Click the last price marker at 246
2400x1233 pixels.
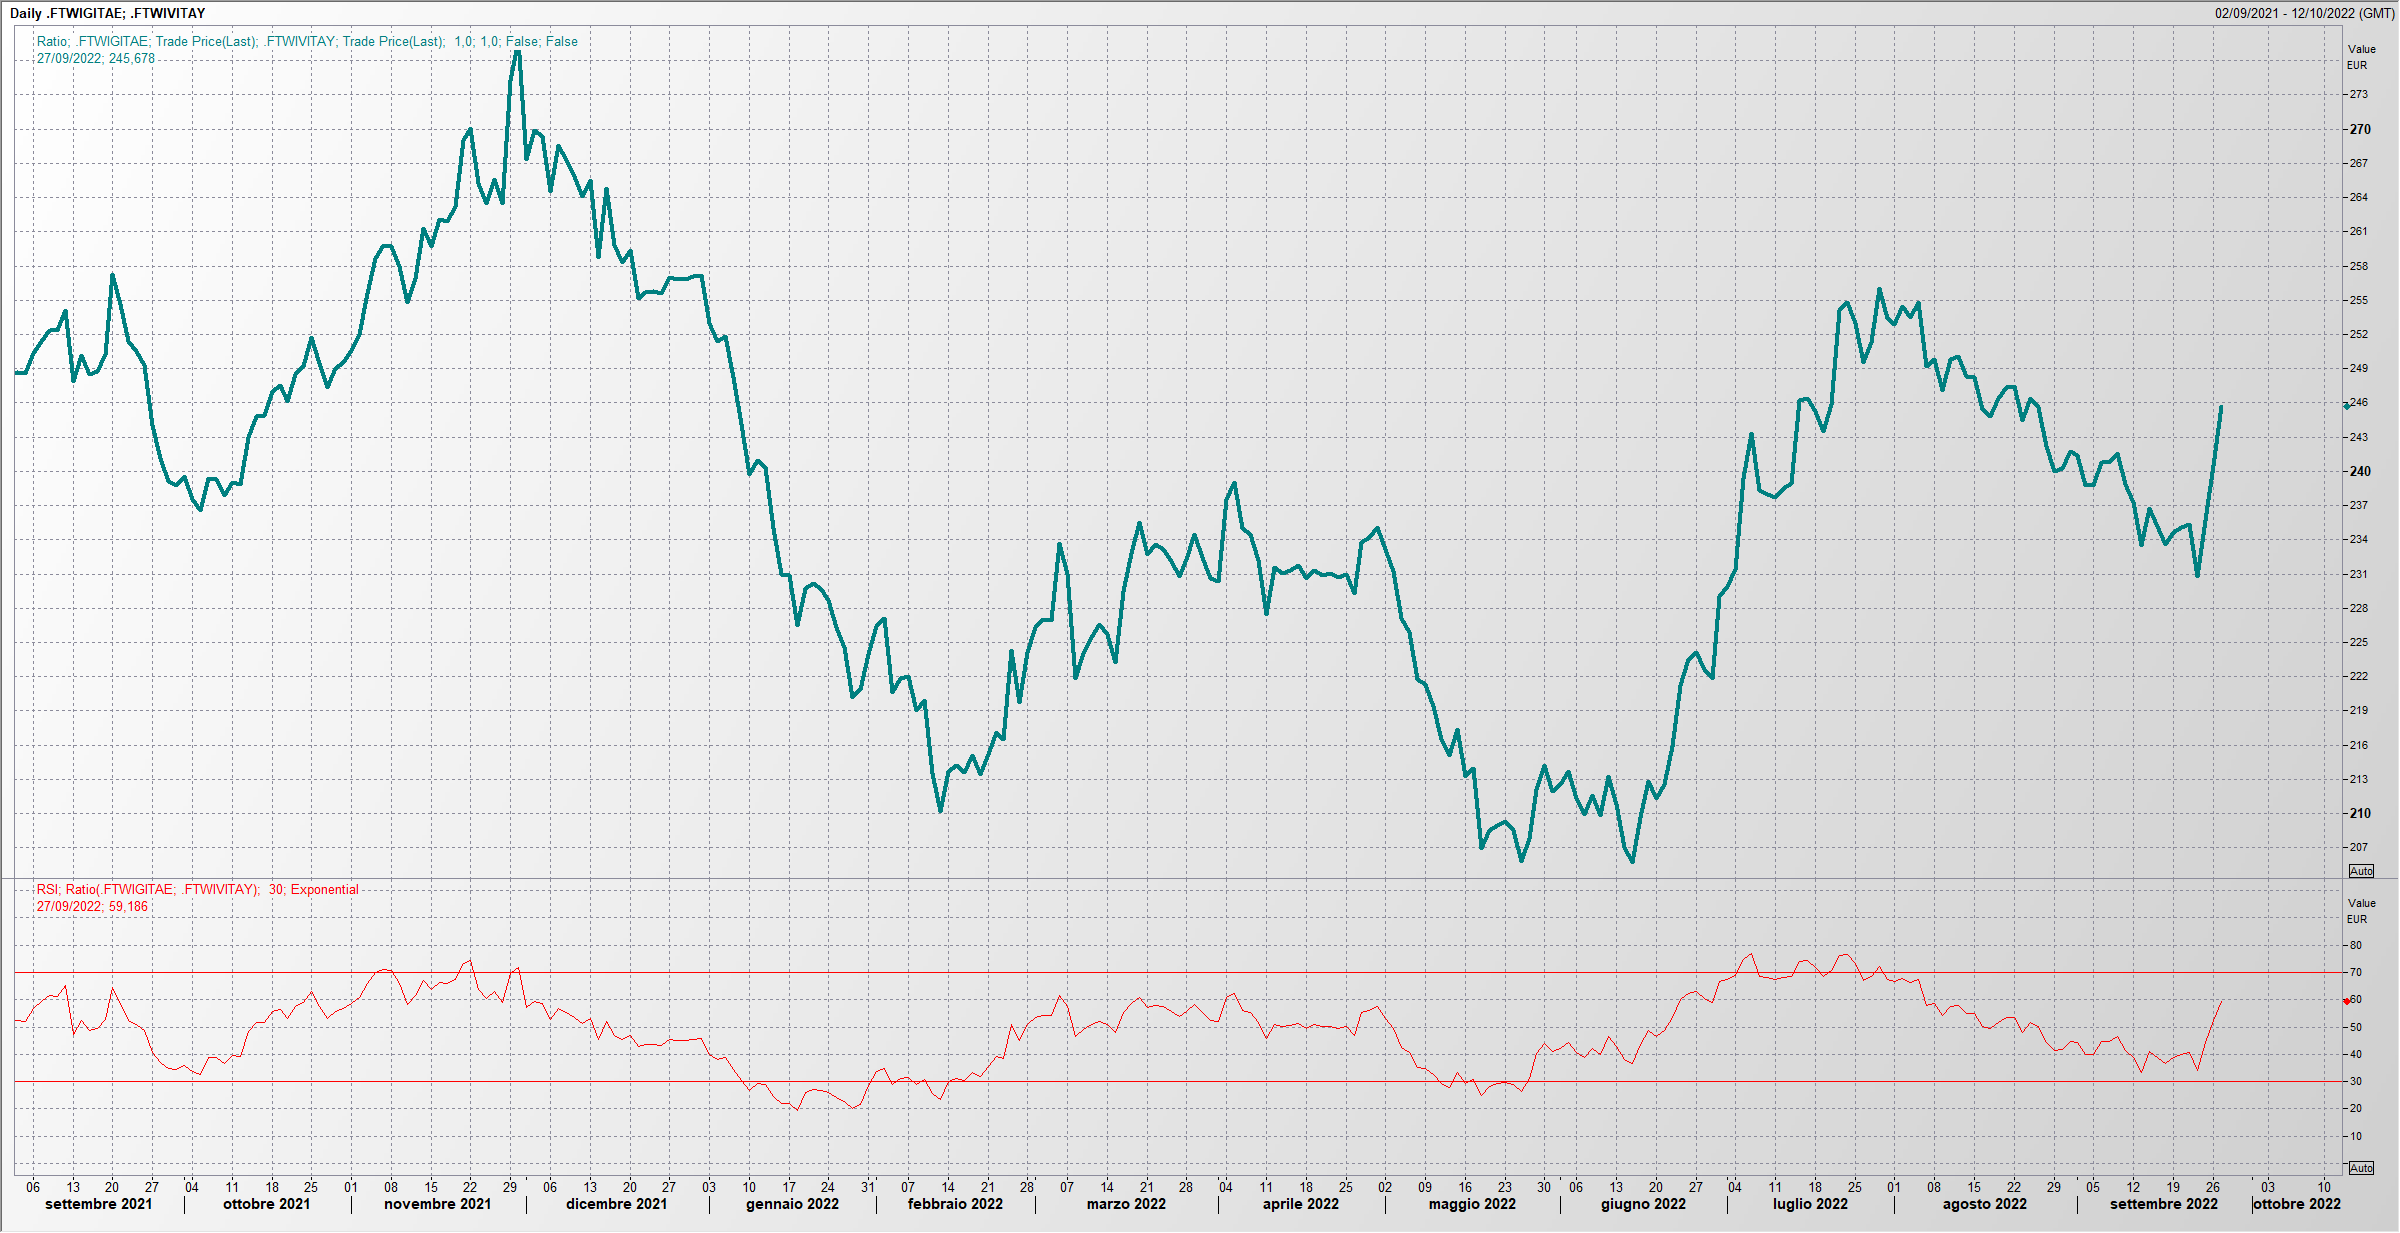coord(2347,406)
